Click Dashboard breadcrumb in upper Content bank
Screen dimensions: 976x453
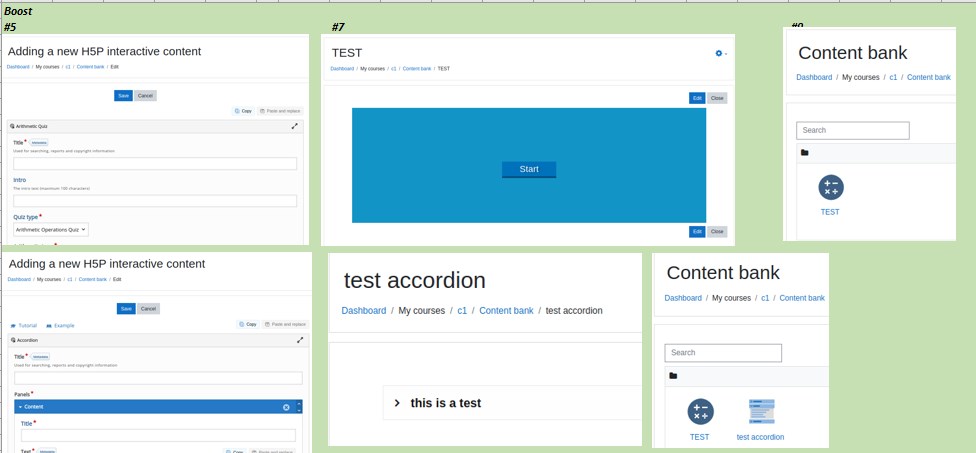(x=814, y=78)
